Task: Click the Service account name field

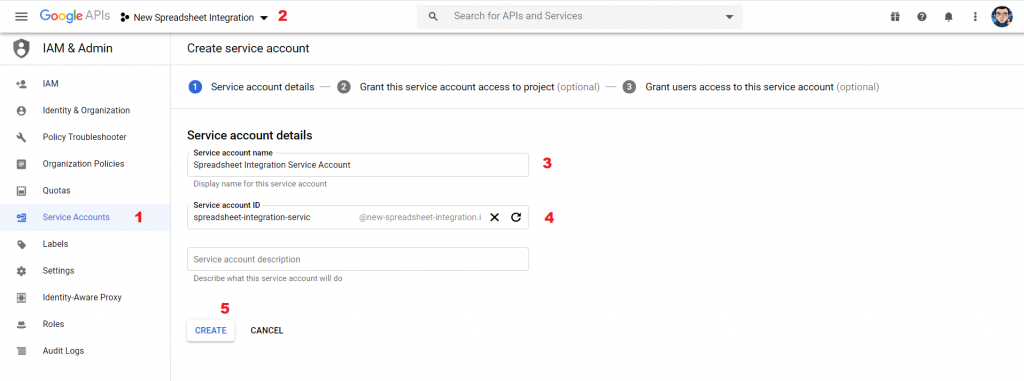Action: tap(358, 165)
